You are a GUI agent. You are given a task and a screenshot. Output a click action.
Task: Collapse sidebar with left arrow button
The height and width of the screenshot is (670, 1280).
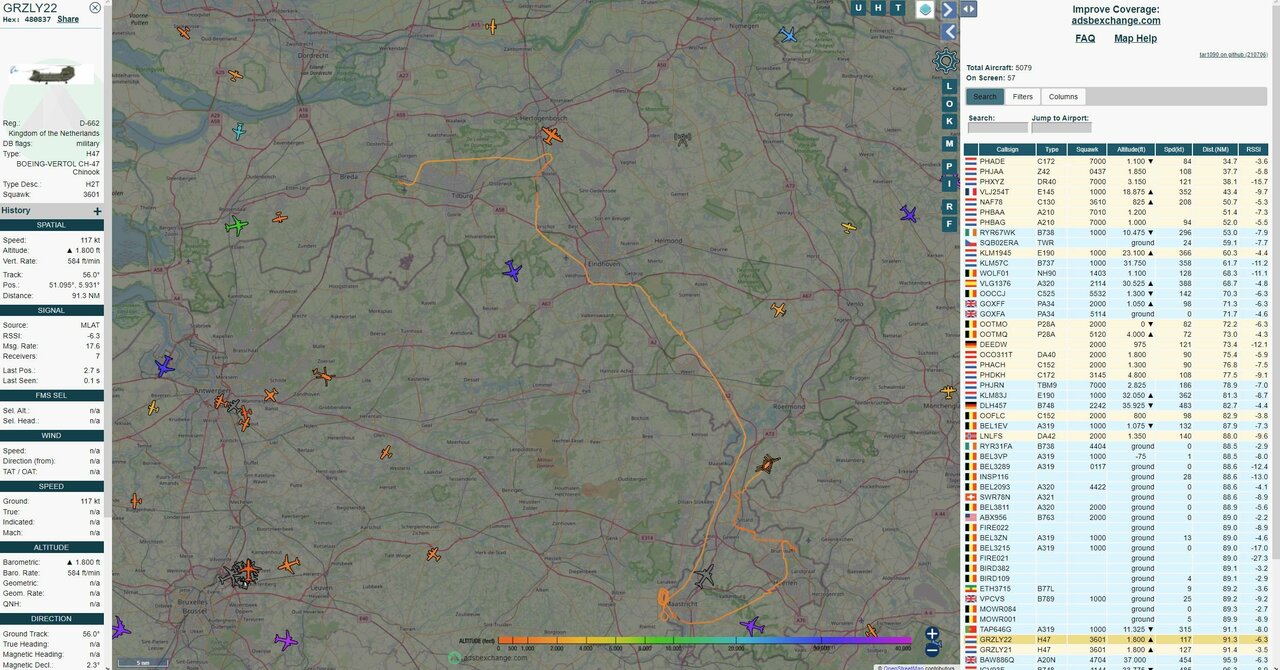(x=949, y=31)
